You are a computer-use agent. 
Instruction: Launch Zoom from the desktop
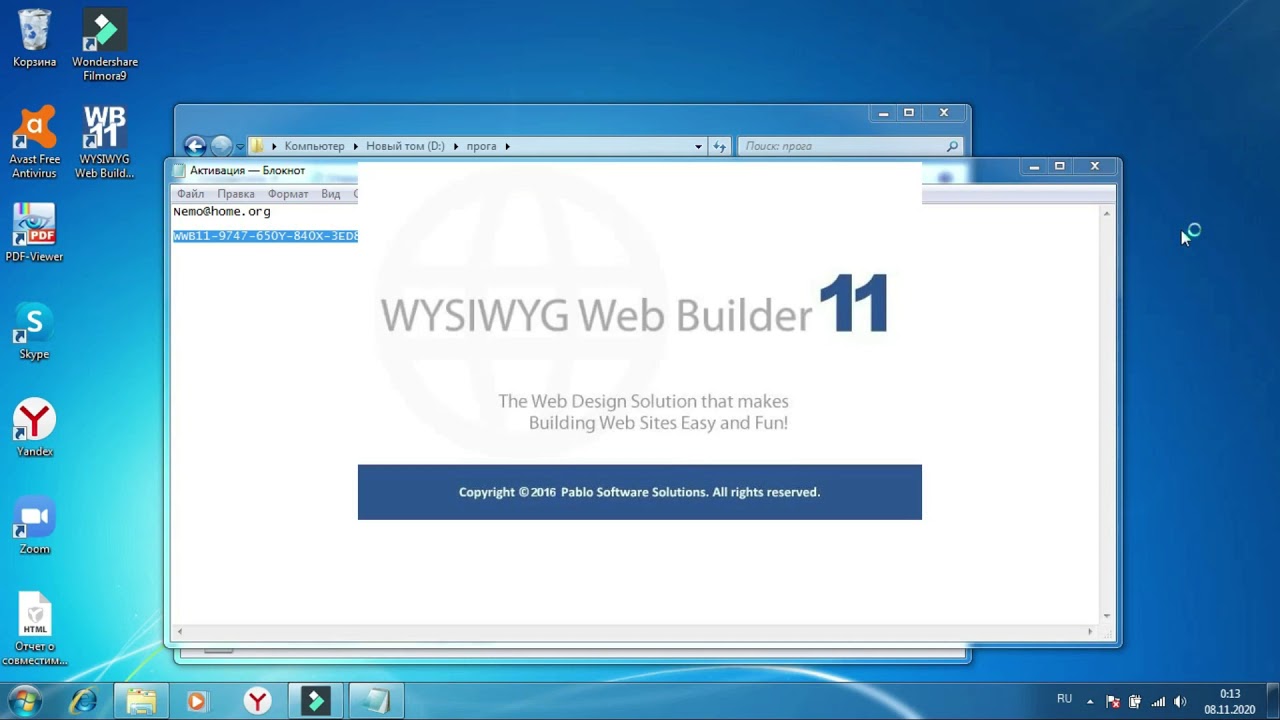[x=34, y=525]
